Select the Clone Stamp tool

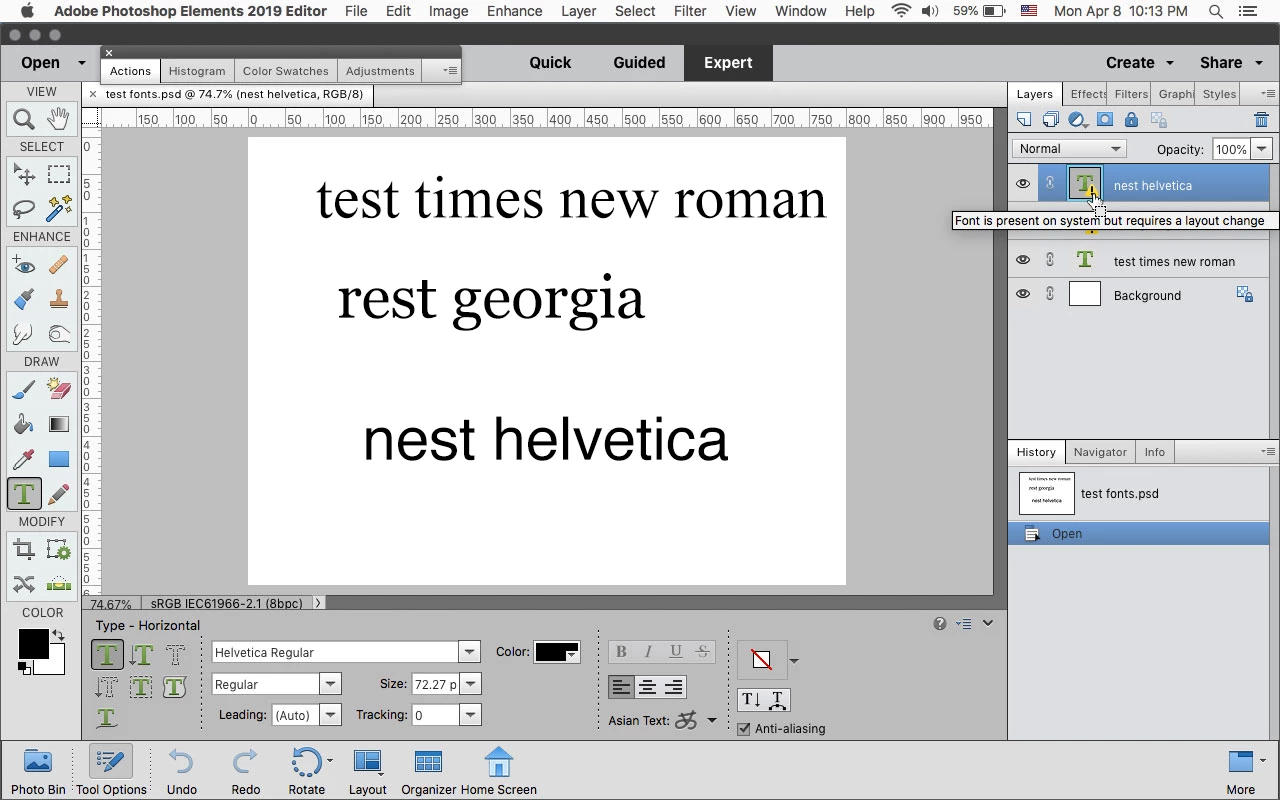click(x=59, y=299)
